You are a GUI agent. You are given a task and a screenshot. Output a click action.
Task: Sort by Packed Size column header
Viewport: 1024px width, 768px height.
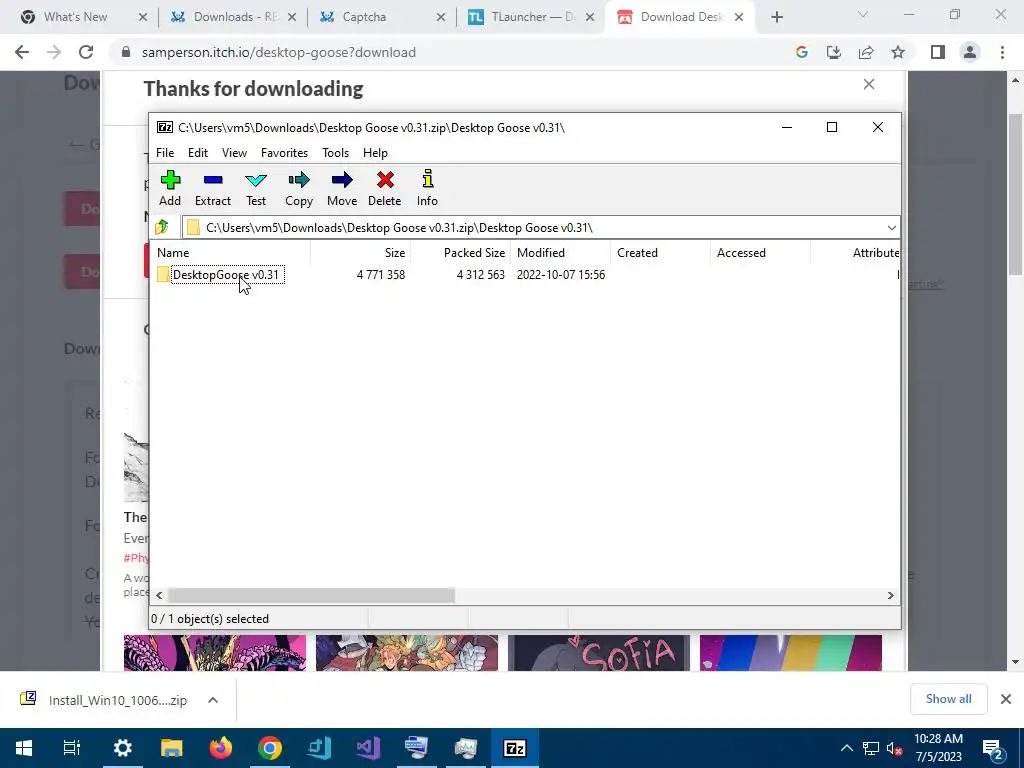pos(460,253)
